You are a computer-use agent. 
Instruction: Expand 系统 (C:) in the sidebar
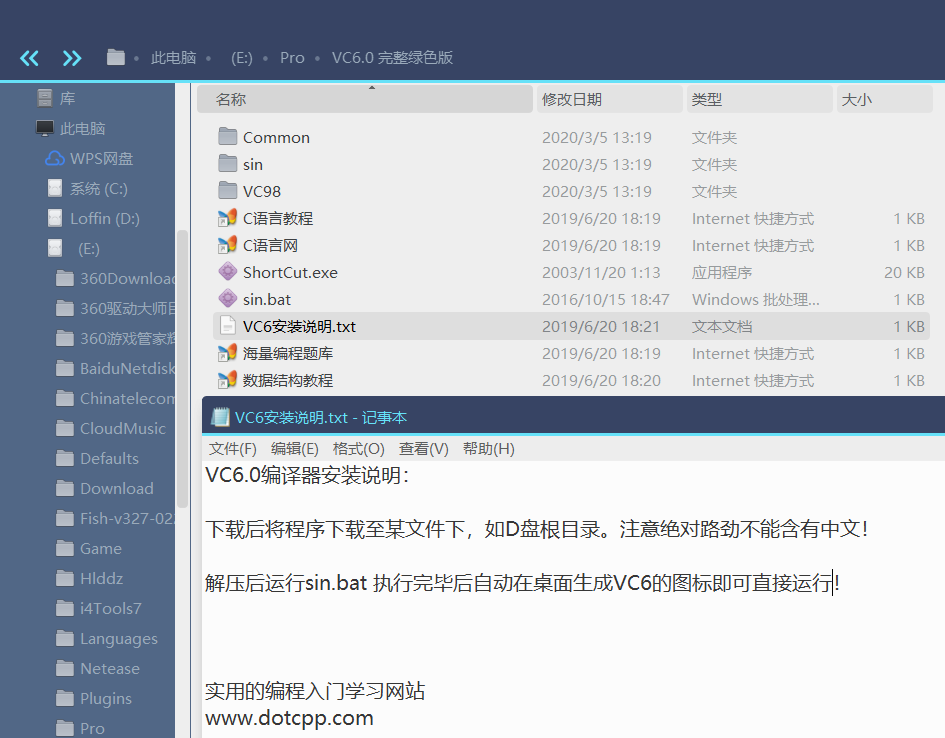[x=38, y=188]
